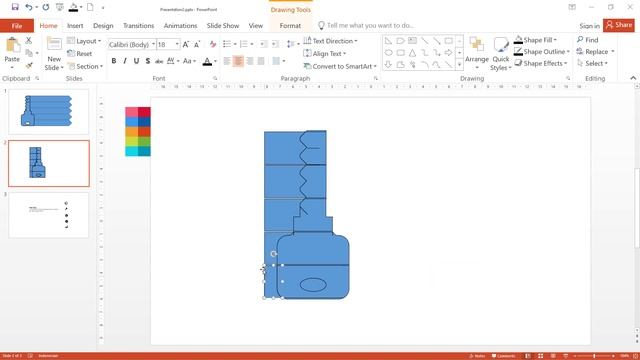Open the Calibri (Body) font dropdown
Screen dimensions: 640x360
point(153,44)
